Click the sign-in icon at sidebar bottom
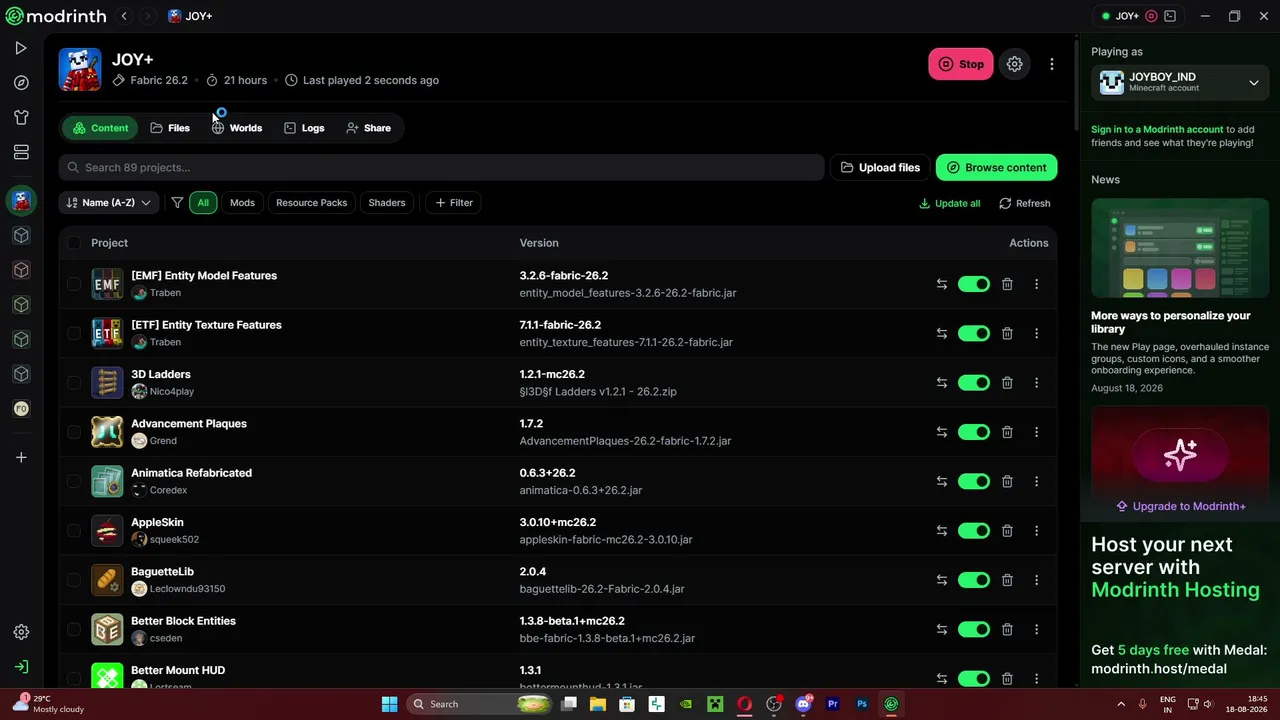The height and width of the screenshot is (720, 1280). [21, 667]
